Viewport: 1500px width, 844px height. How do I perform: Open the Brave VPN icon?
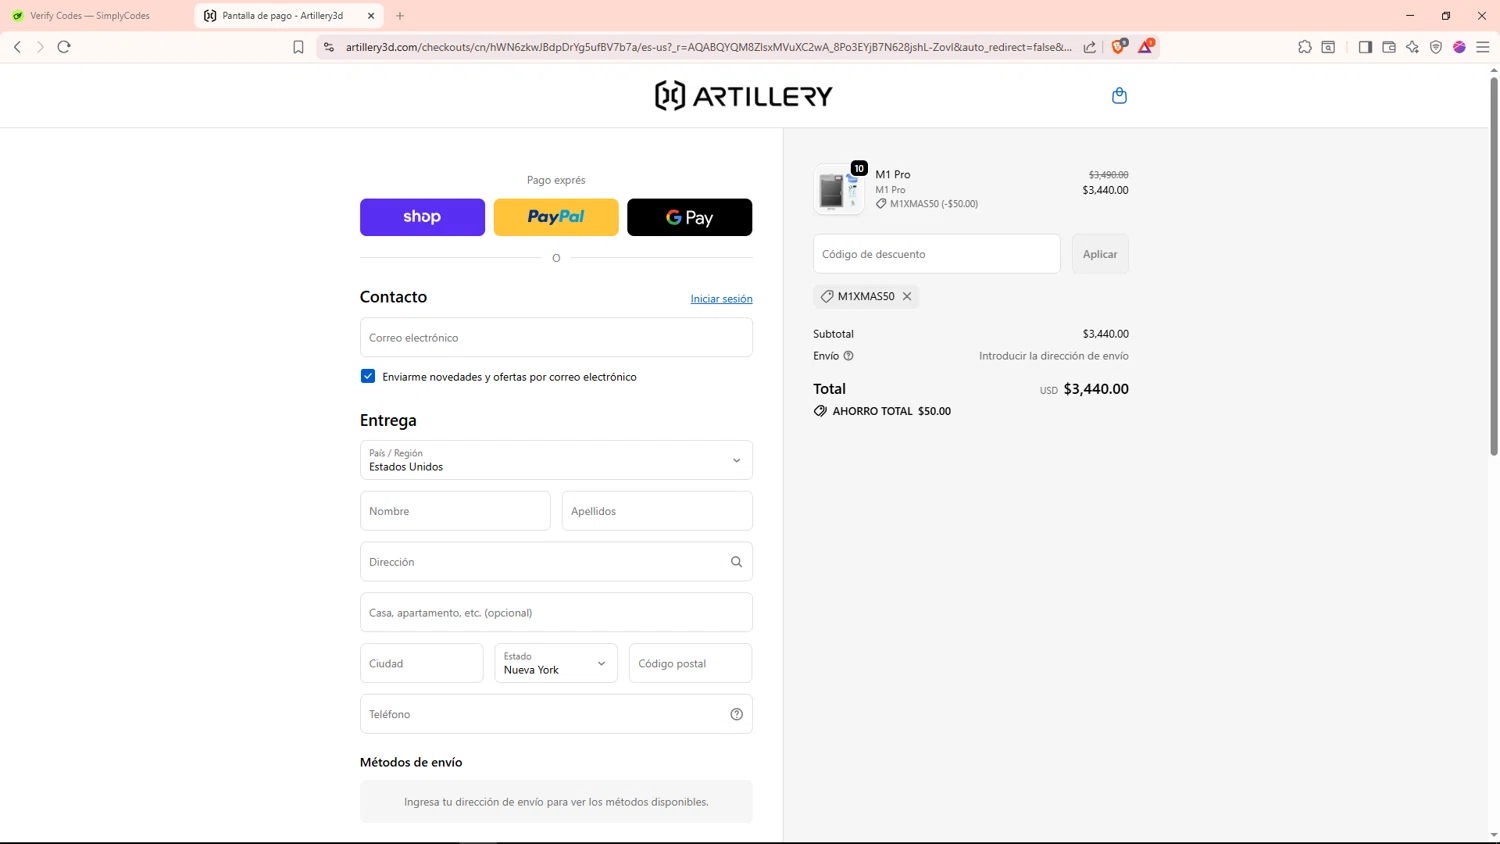[1436, 47]
